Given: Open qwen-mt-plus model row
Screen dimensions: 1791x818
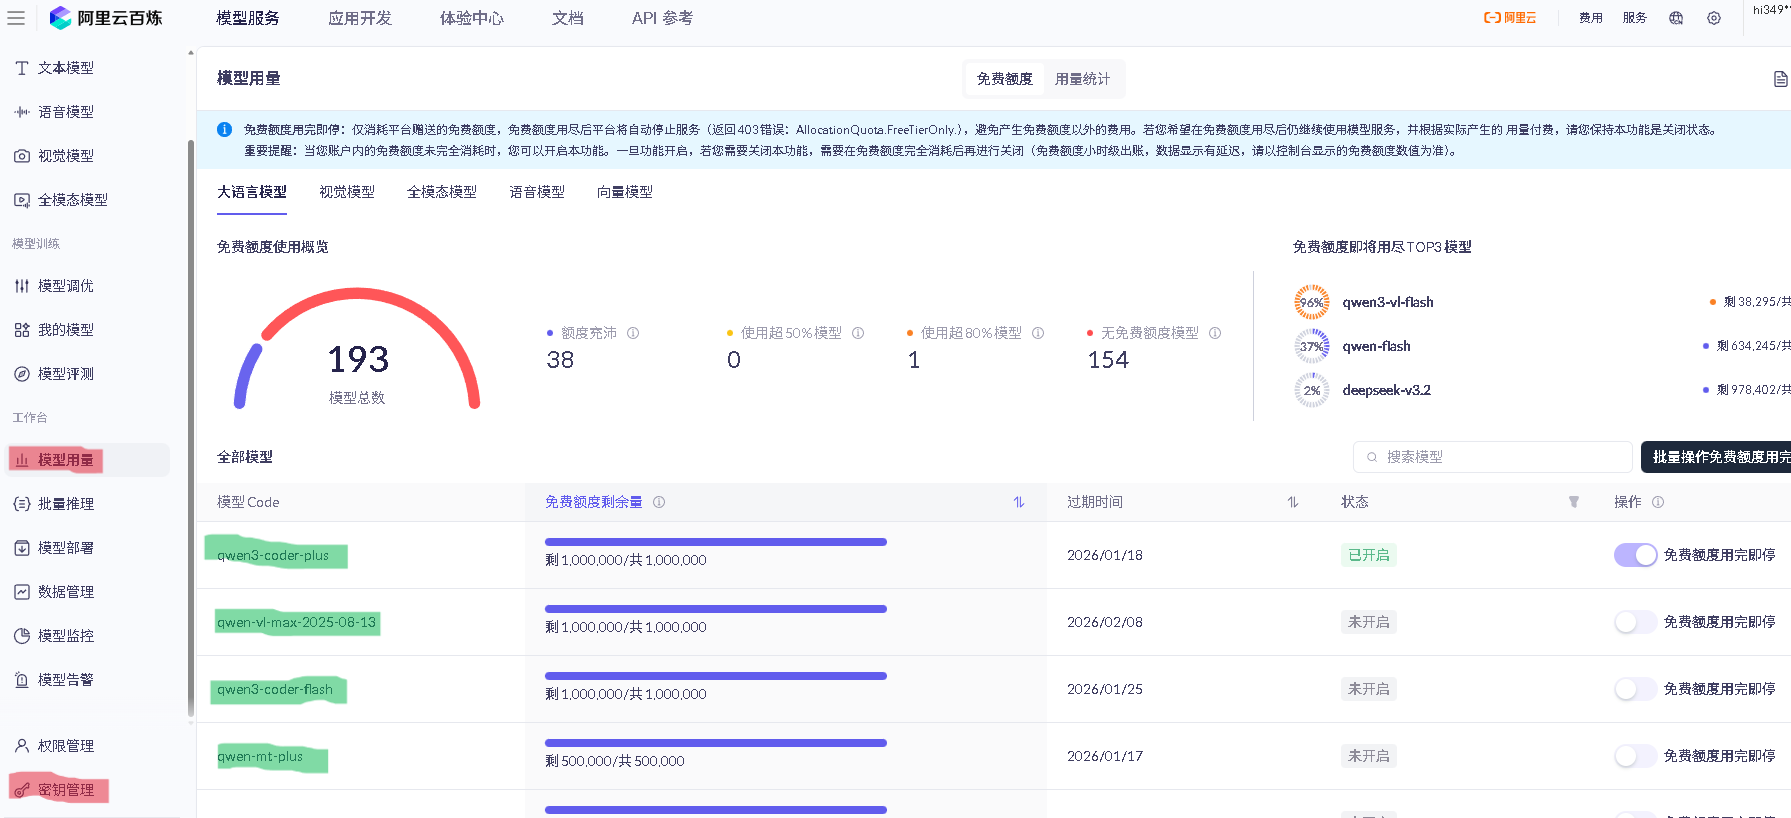Looking at the screenshot, I should (260, 756).
